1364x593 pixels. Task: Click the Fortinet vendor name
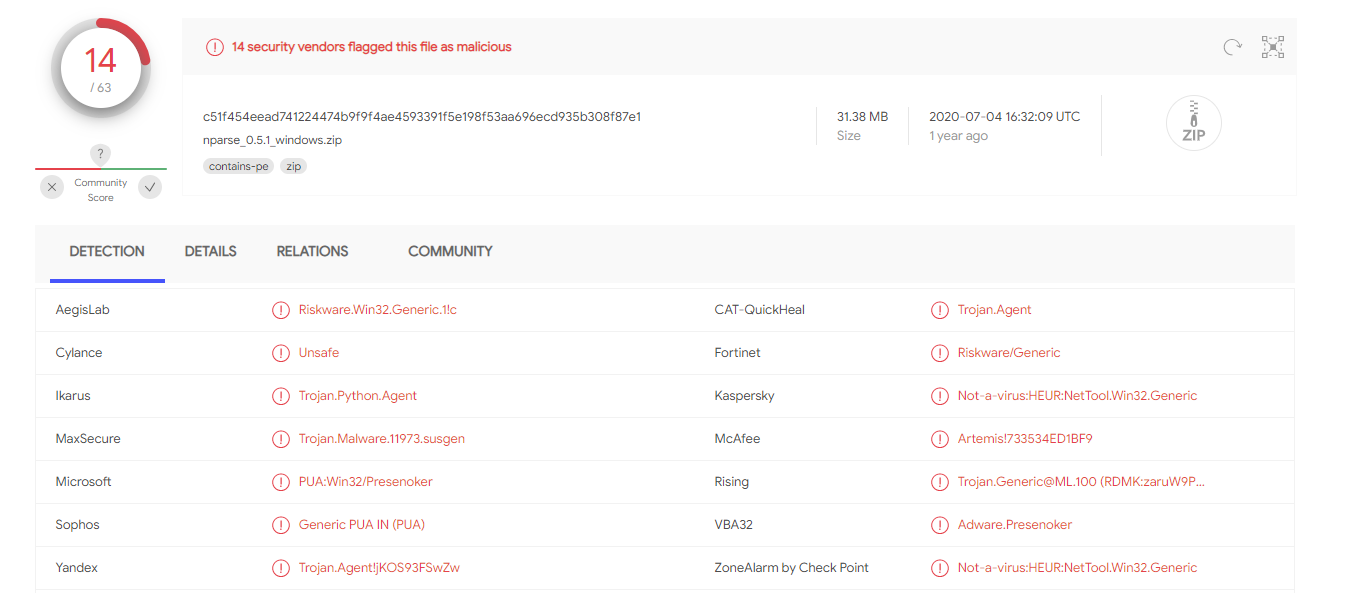pos(738,353)
